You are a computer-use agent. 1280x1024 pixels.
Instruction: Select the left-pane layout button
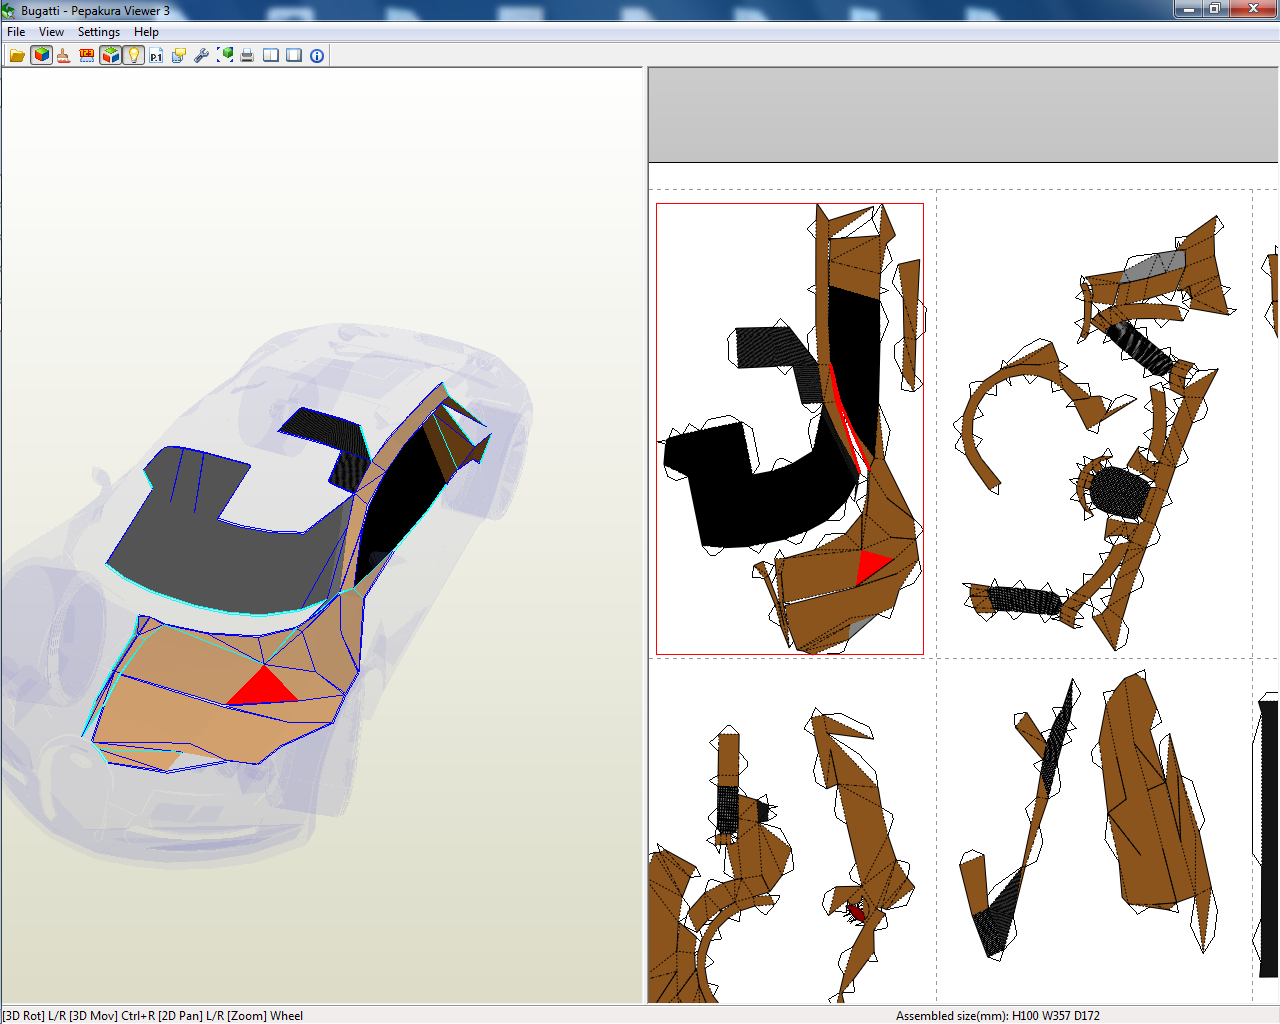pos(270,55)
